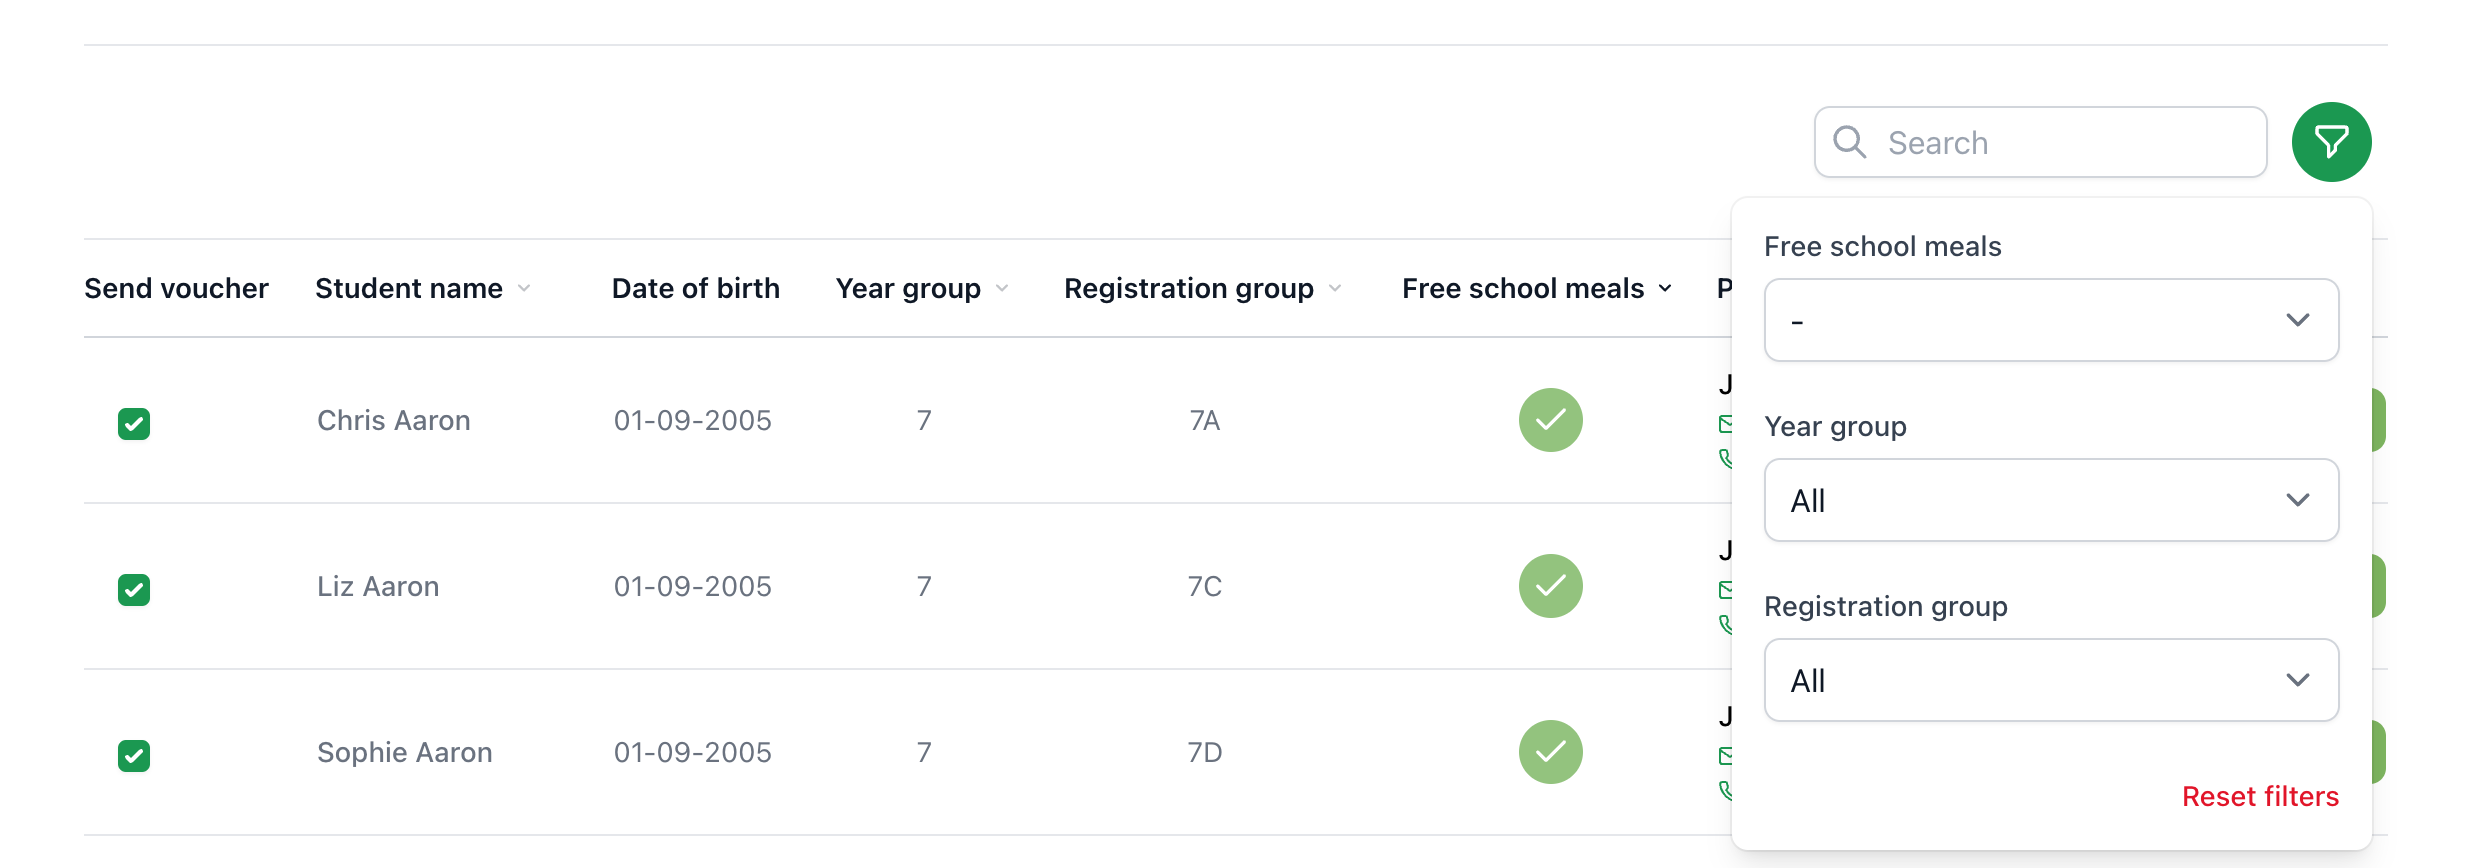Click the green filter funnel icon

pos(2331,142)
